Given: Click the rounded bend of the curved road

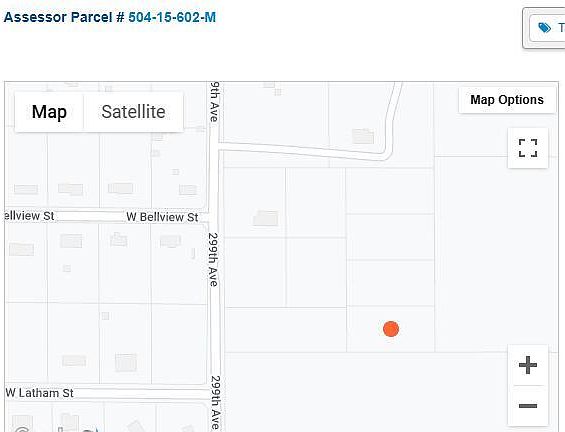Looking at the screenshot, I should click(386, 155).
